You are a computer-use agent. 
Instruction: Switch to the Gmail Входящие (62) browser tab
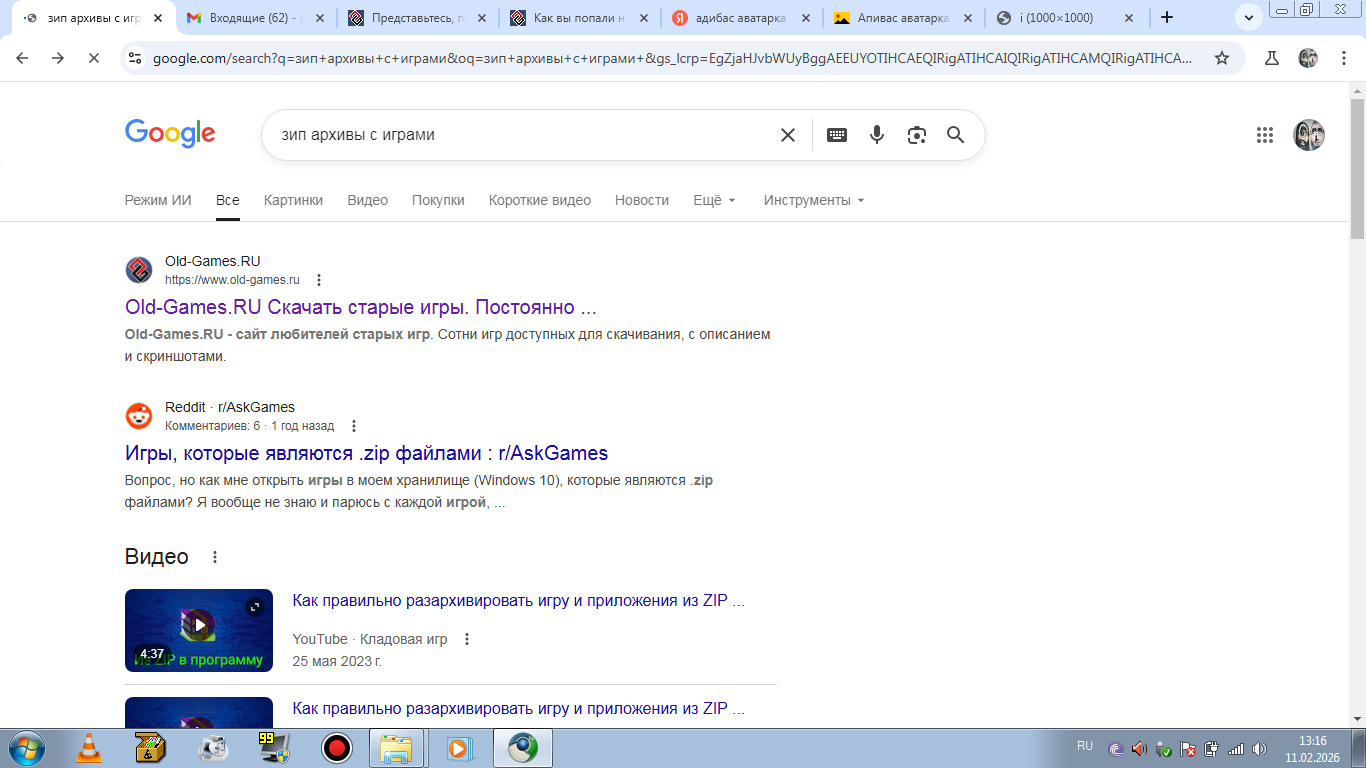tap(254, 18)
